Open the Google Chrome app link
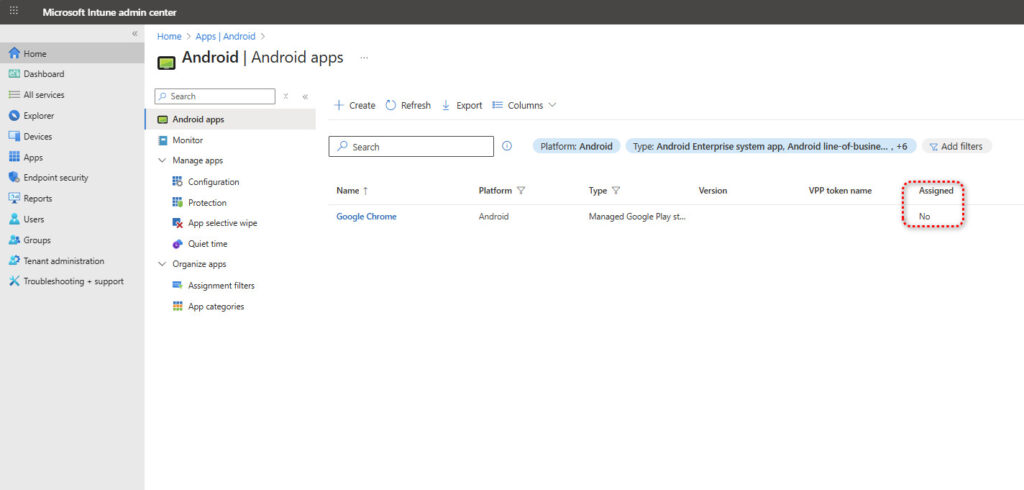The width and height of the screenshot is (1024, 490). tap(366, 216)
